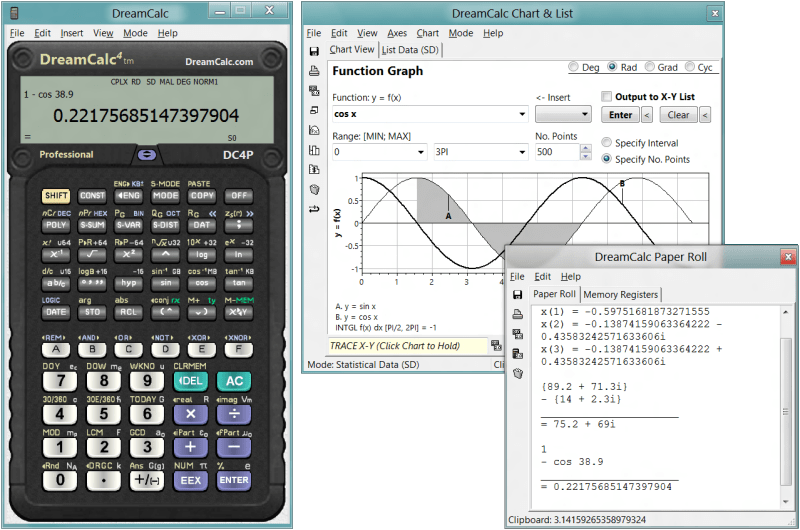Click the +/- sign key on the calculator
The height and width of the screenshot is (530, 800).
tap(147, 481)
